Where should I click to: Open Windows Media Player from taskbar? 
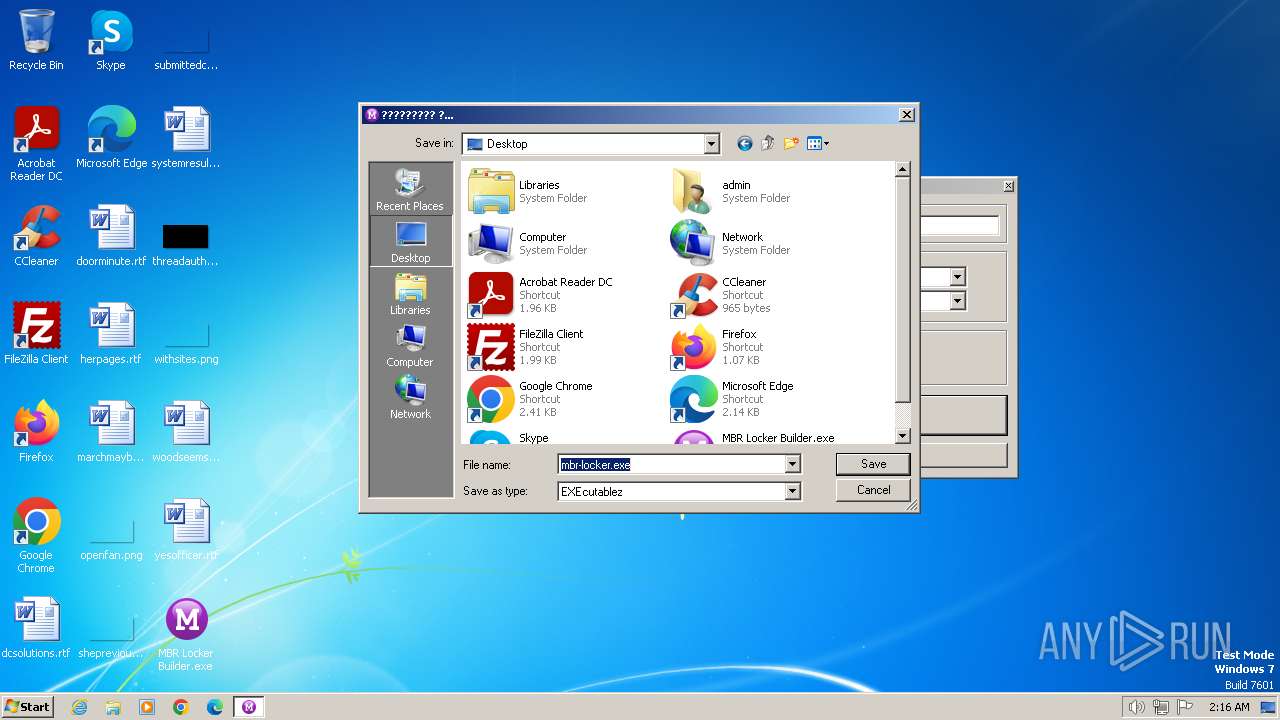click(147, 707)
